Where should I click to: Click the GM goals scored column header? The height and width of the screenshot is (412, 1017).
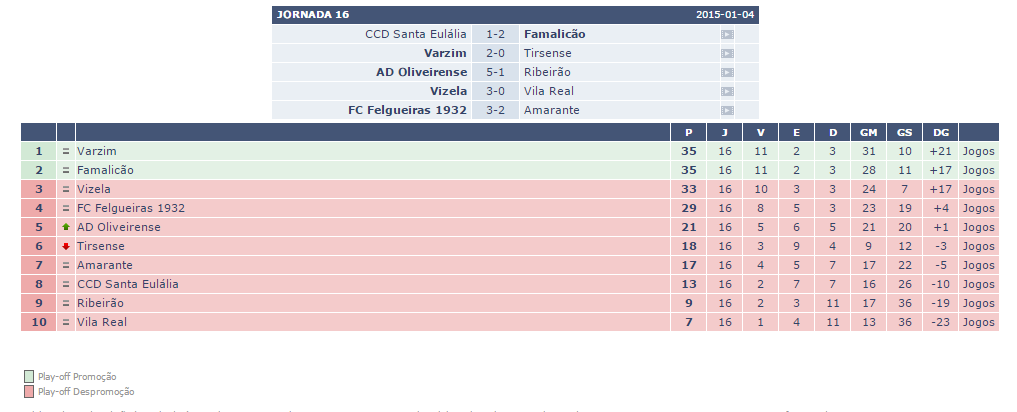(868, 133)
